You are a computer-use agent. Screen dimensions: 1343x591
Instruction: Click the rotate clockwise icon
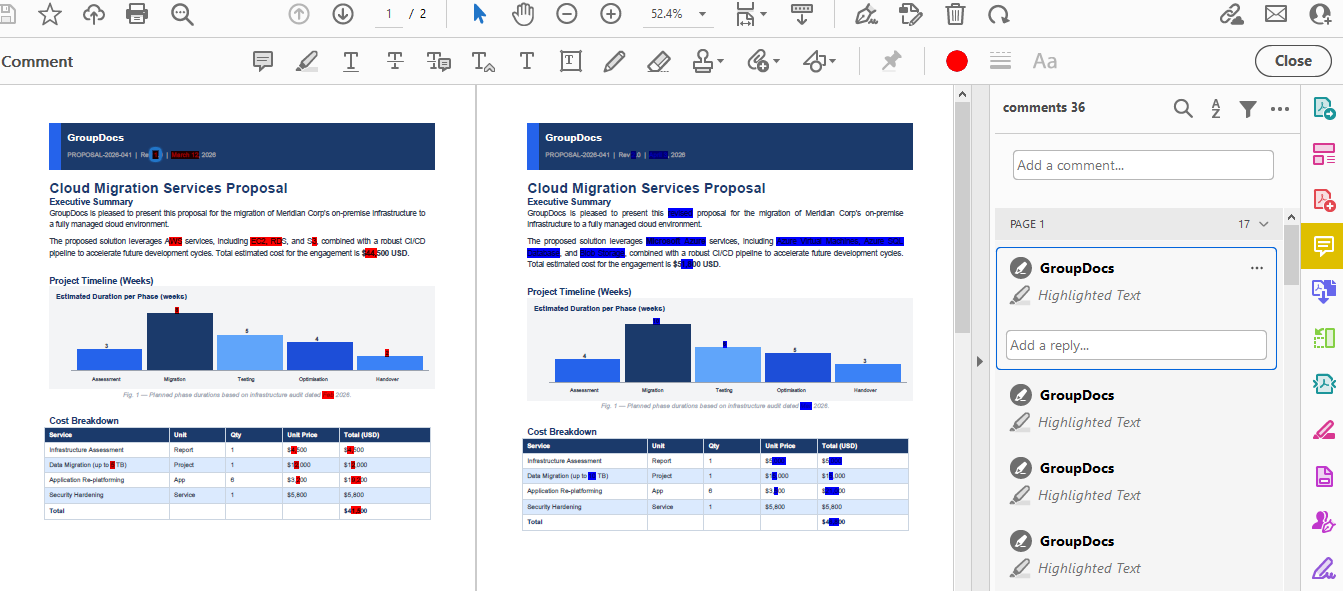(x=998, y=14)
